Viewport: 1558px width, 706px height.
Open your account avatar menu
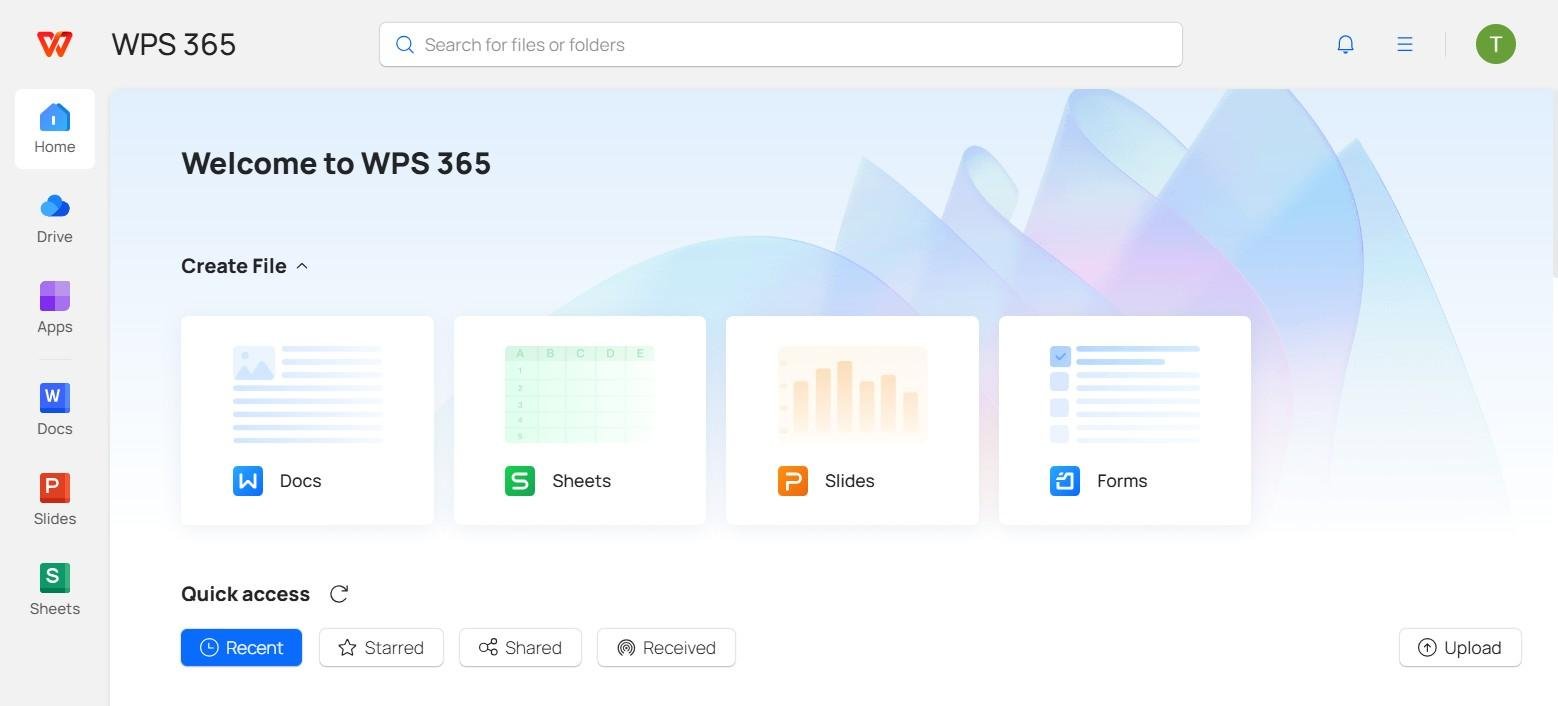click(1496, 44)
